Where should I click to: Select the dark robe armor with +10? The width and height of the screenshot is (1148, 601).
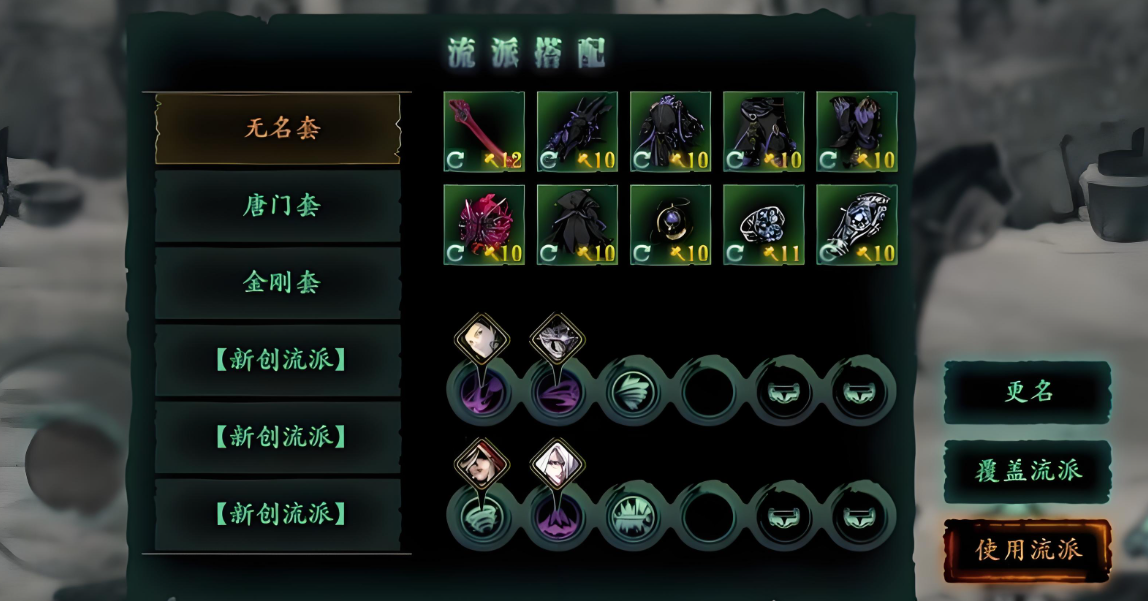tap(670, 132)
